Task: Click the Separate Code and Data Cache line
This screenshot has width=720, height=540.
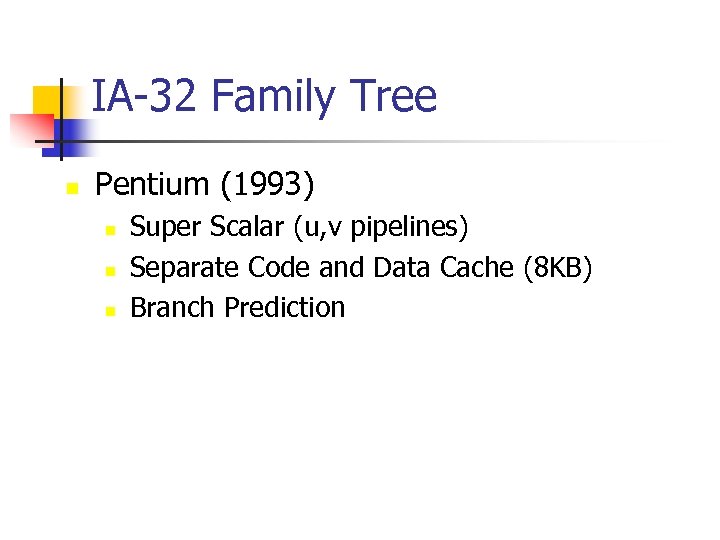Action: (x=362, y=268)
